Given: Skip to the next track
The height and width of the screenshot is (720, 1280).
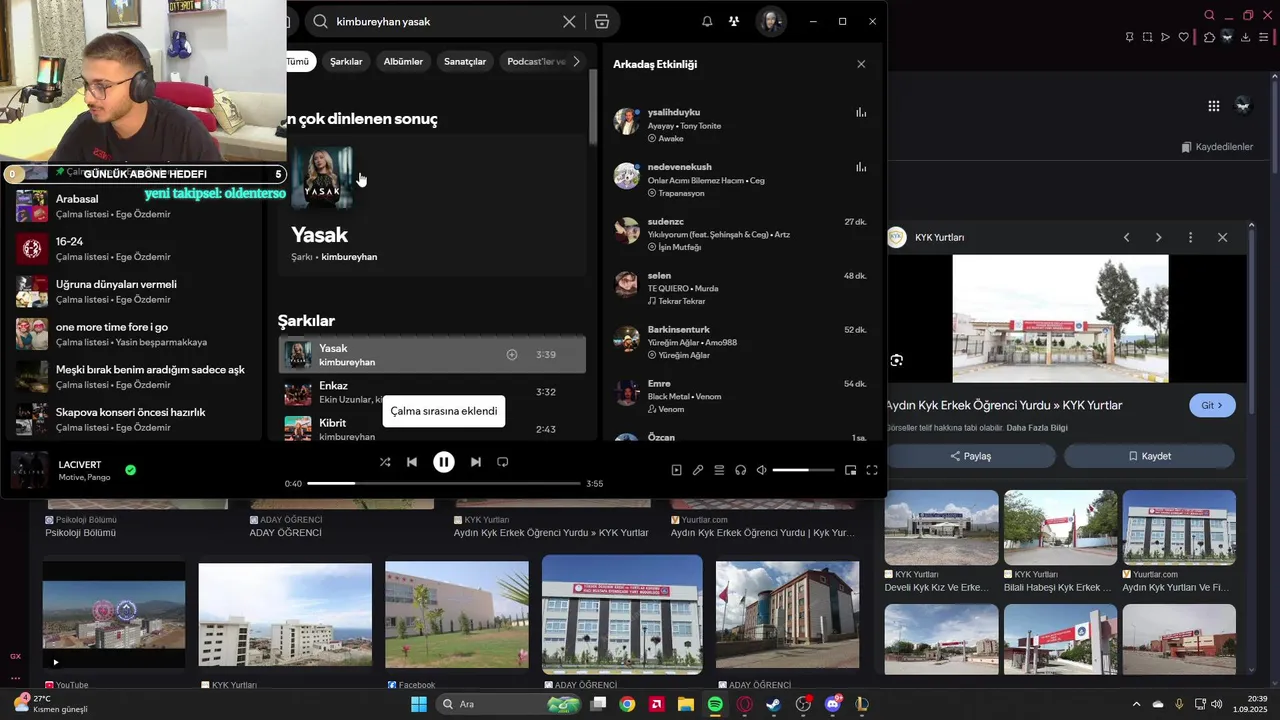Looking at the screenshot, I should 476,462.
